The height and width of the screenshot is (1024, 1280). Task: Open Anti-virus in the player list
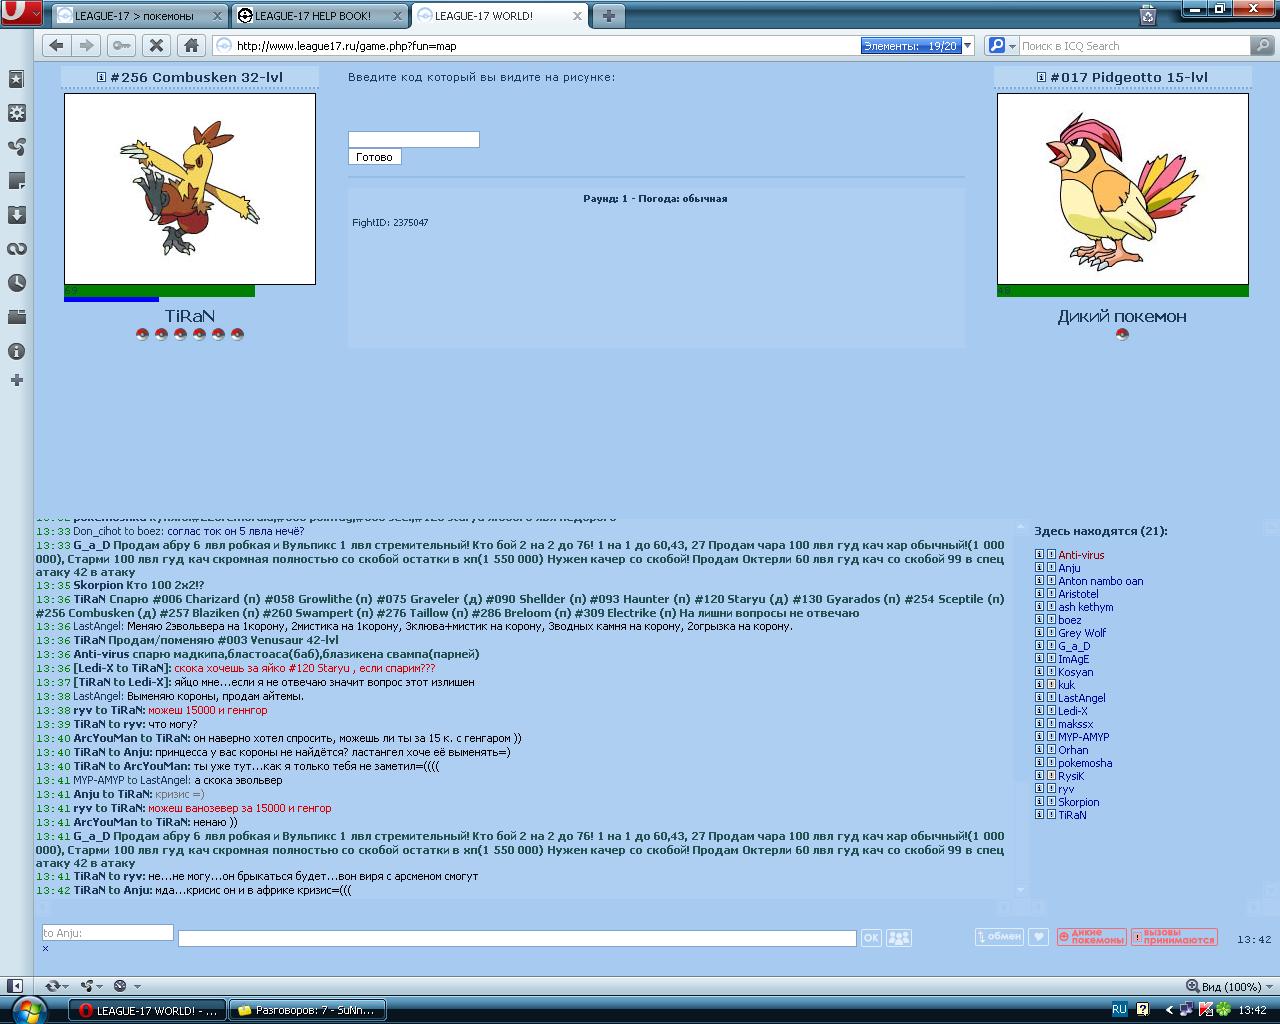click(x=1081, y=555)
